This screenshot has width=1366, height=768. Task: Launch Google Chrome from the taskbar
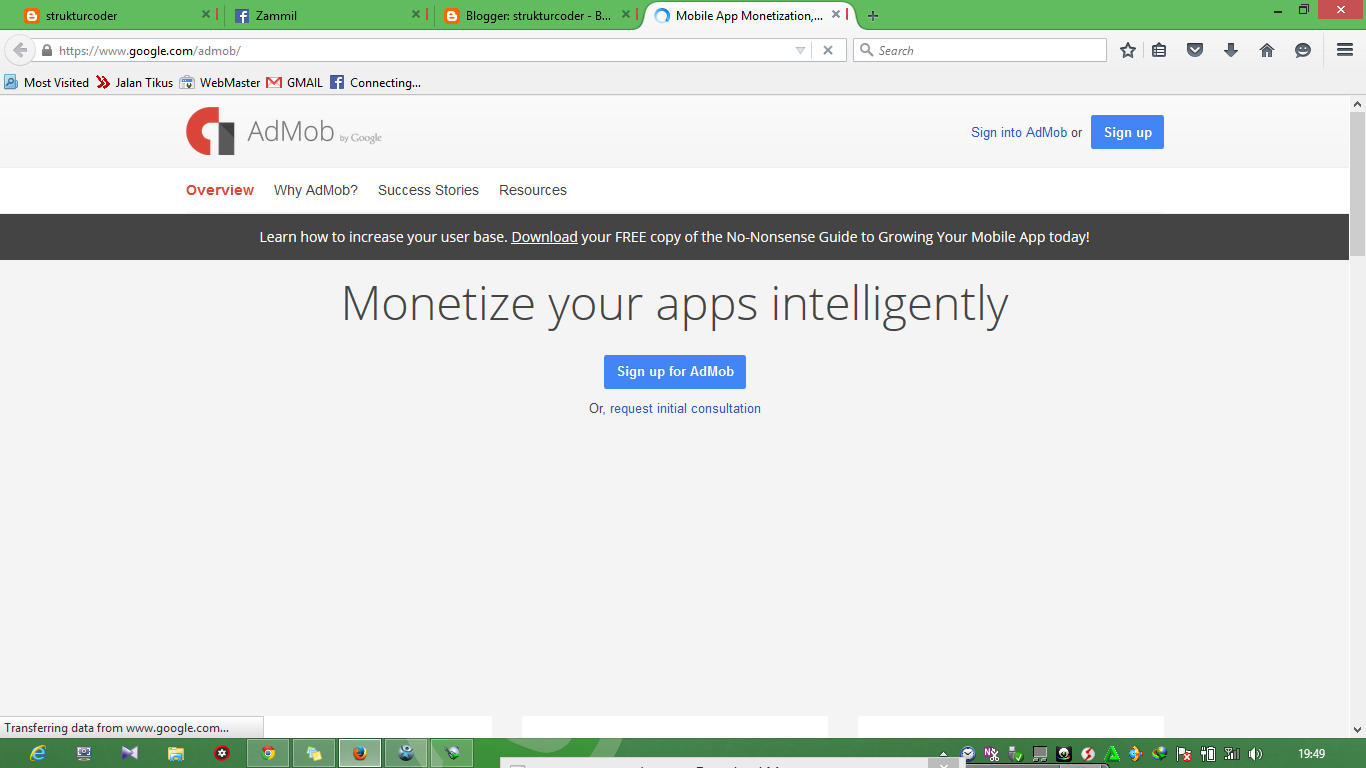tap(267, 753)
